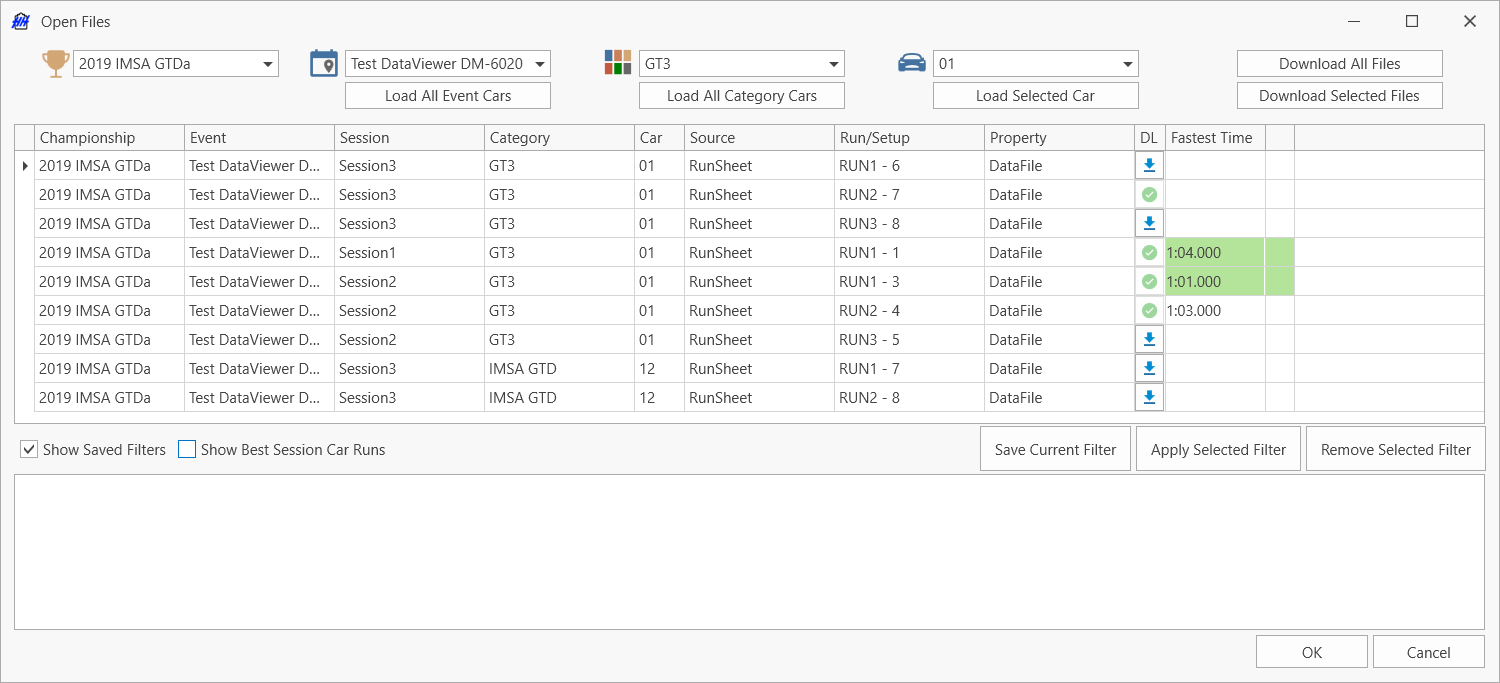Click download icon for car 12 RUN1 - 7
The image size is (1500, 683).
[1149, 369]
